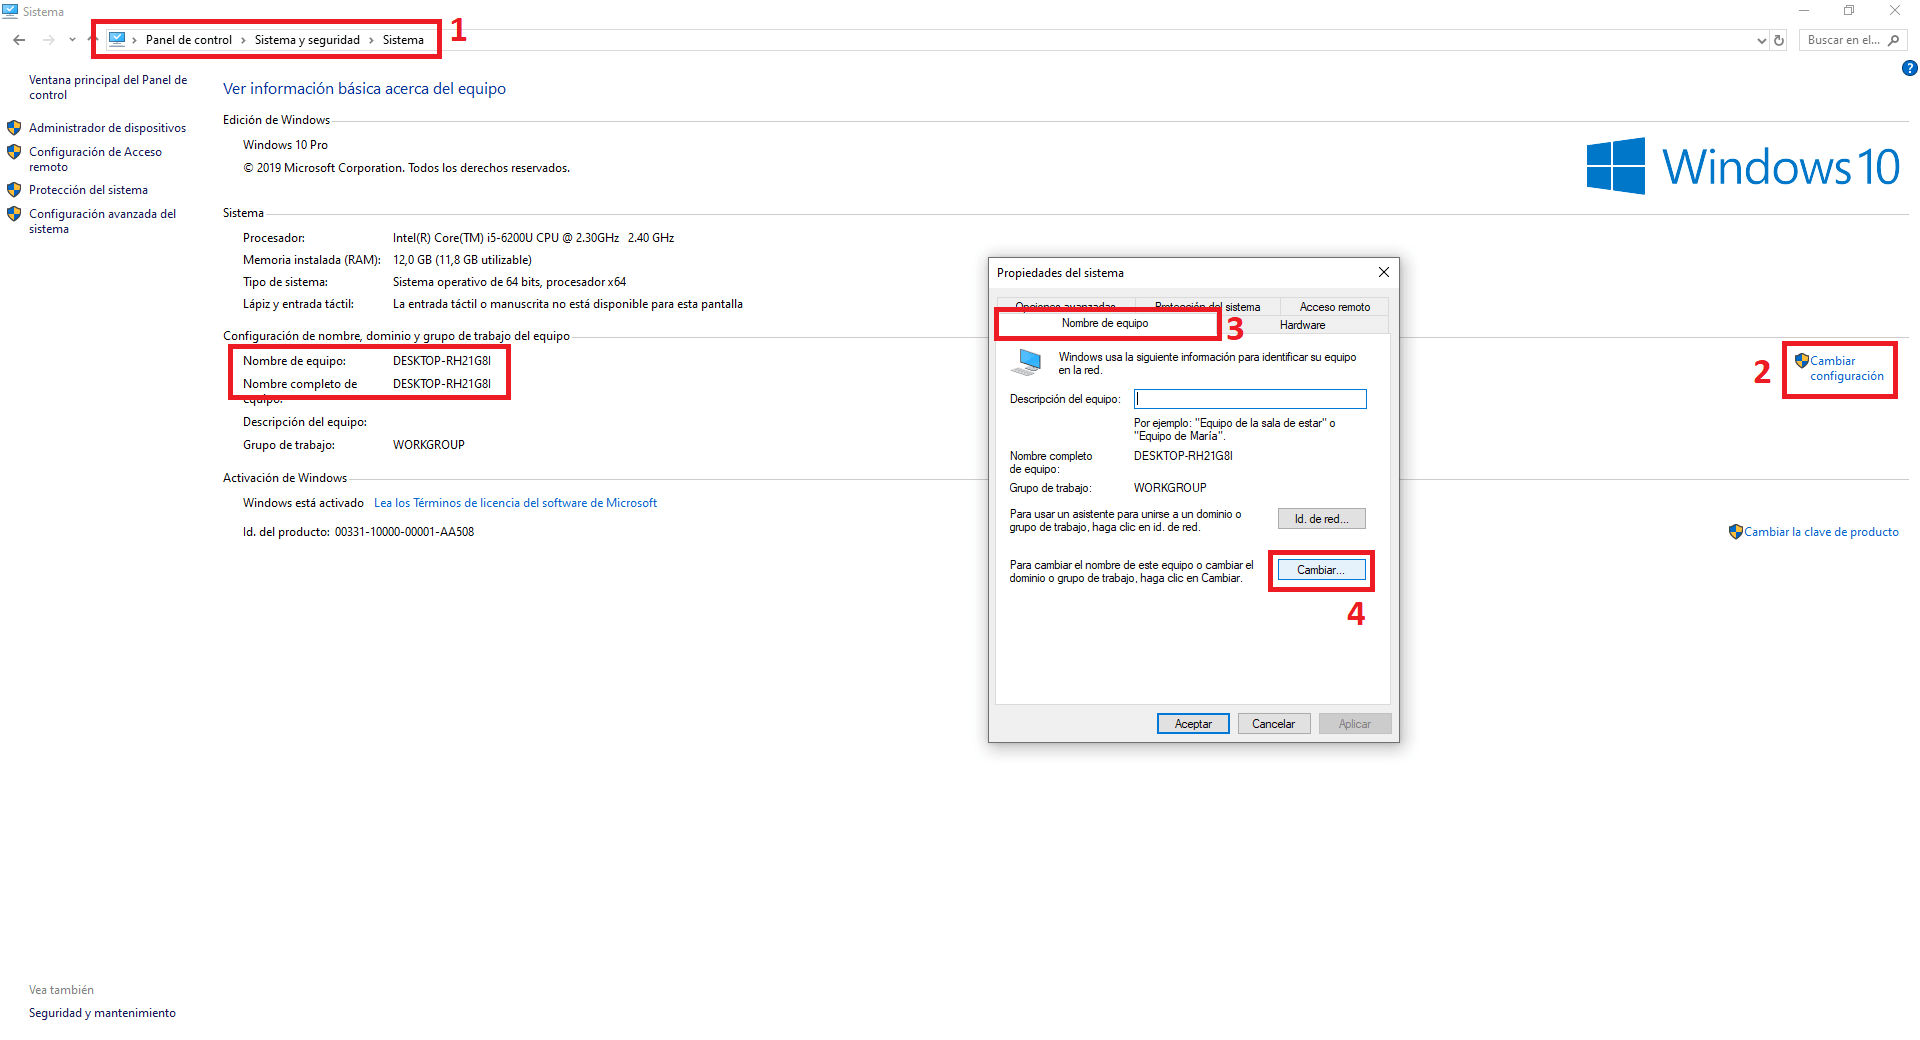Switch to 'Opciones avanzadas' tab
The width and height of the screenshot is (1920, 1040).
pos(1065,306)
